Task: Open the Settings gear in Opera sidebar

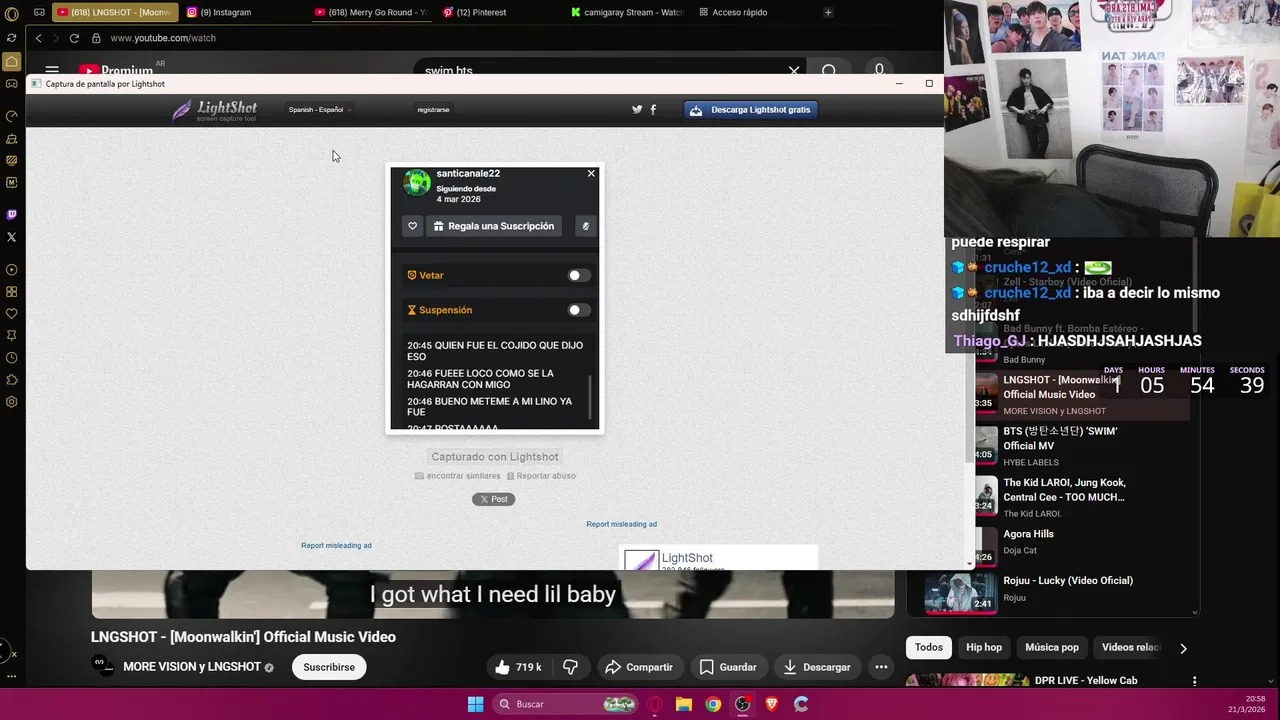Action: 12,402
